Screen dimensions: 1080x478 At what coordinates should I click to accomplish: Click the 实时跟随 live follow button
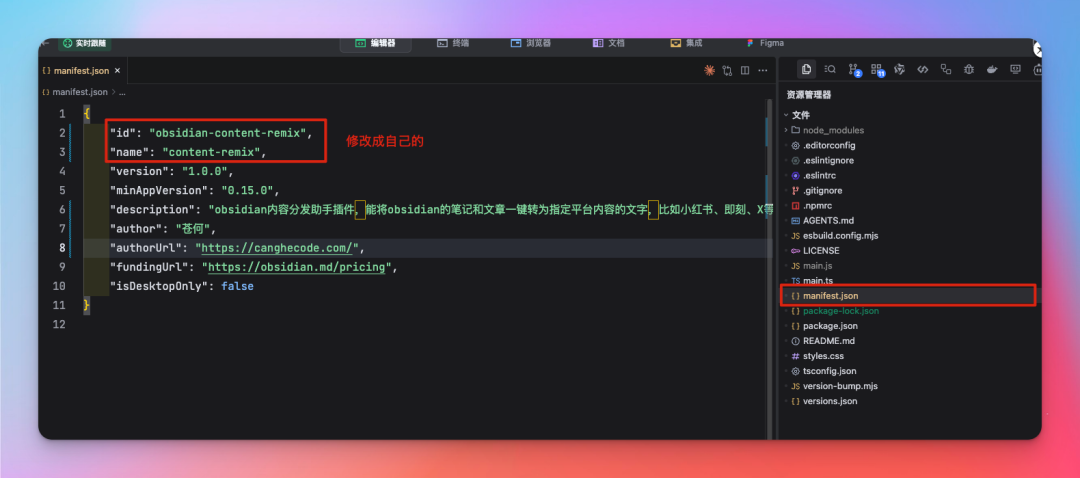(85, 43)
